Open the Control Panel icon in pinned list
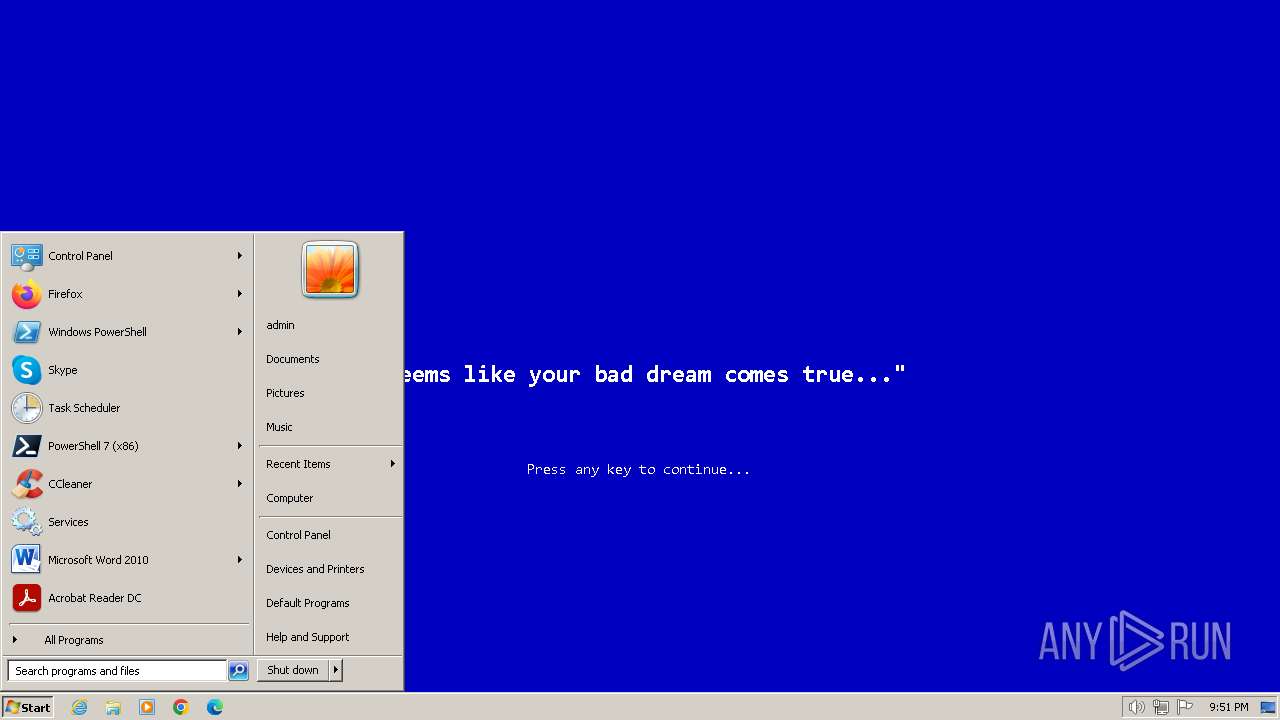1280x720 pixels. (27, 256)
